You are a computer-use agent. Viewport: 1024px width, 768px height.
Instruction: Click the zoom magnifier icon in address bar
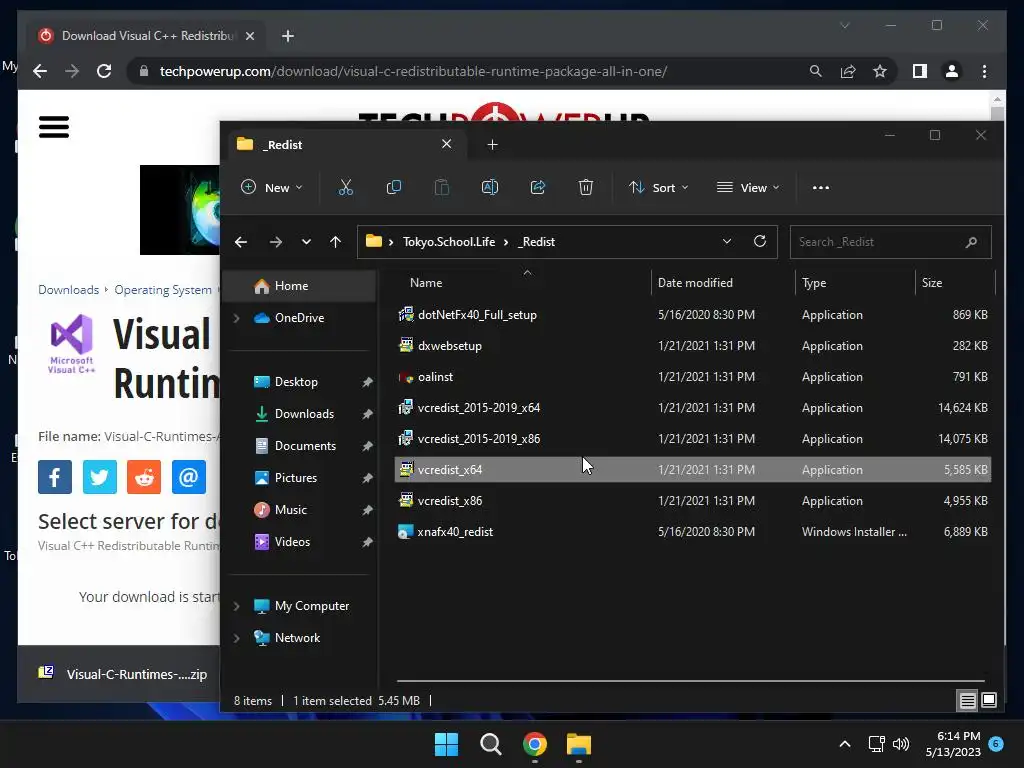point(816,71)
